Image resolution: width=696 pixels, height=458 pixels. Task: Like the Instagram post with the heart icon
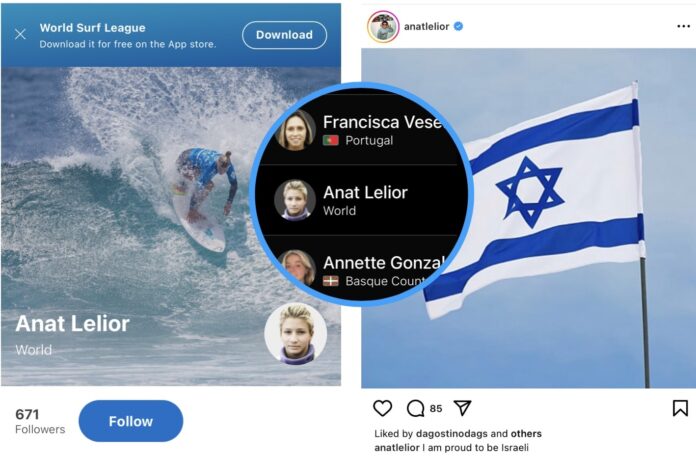coord(383,408)
